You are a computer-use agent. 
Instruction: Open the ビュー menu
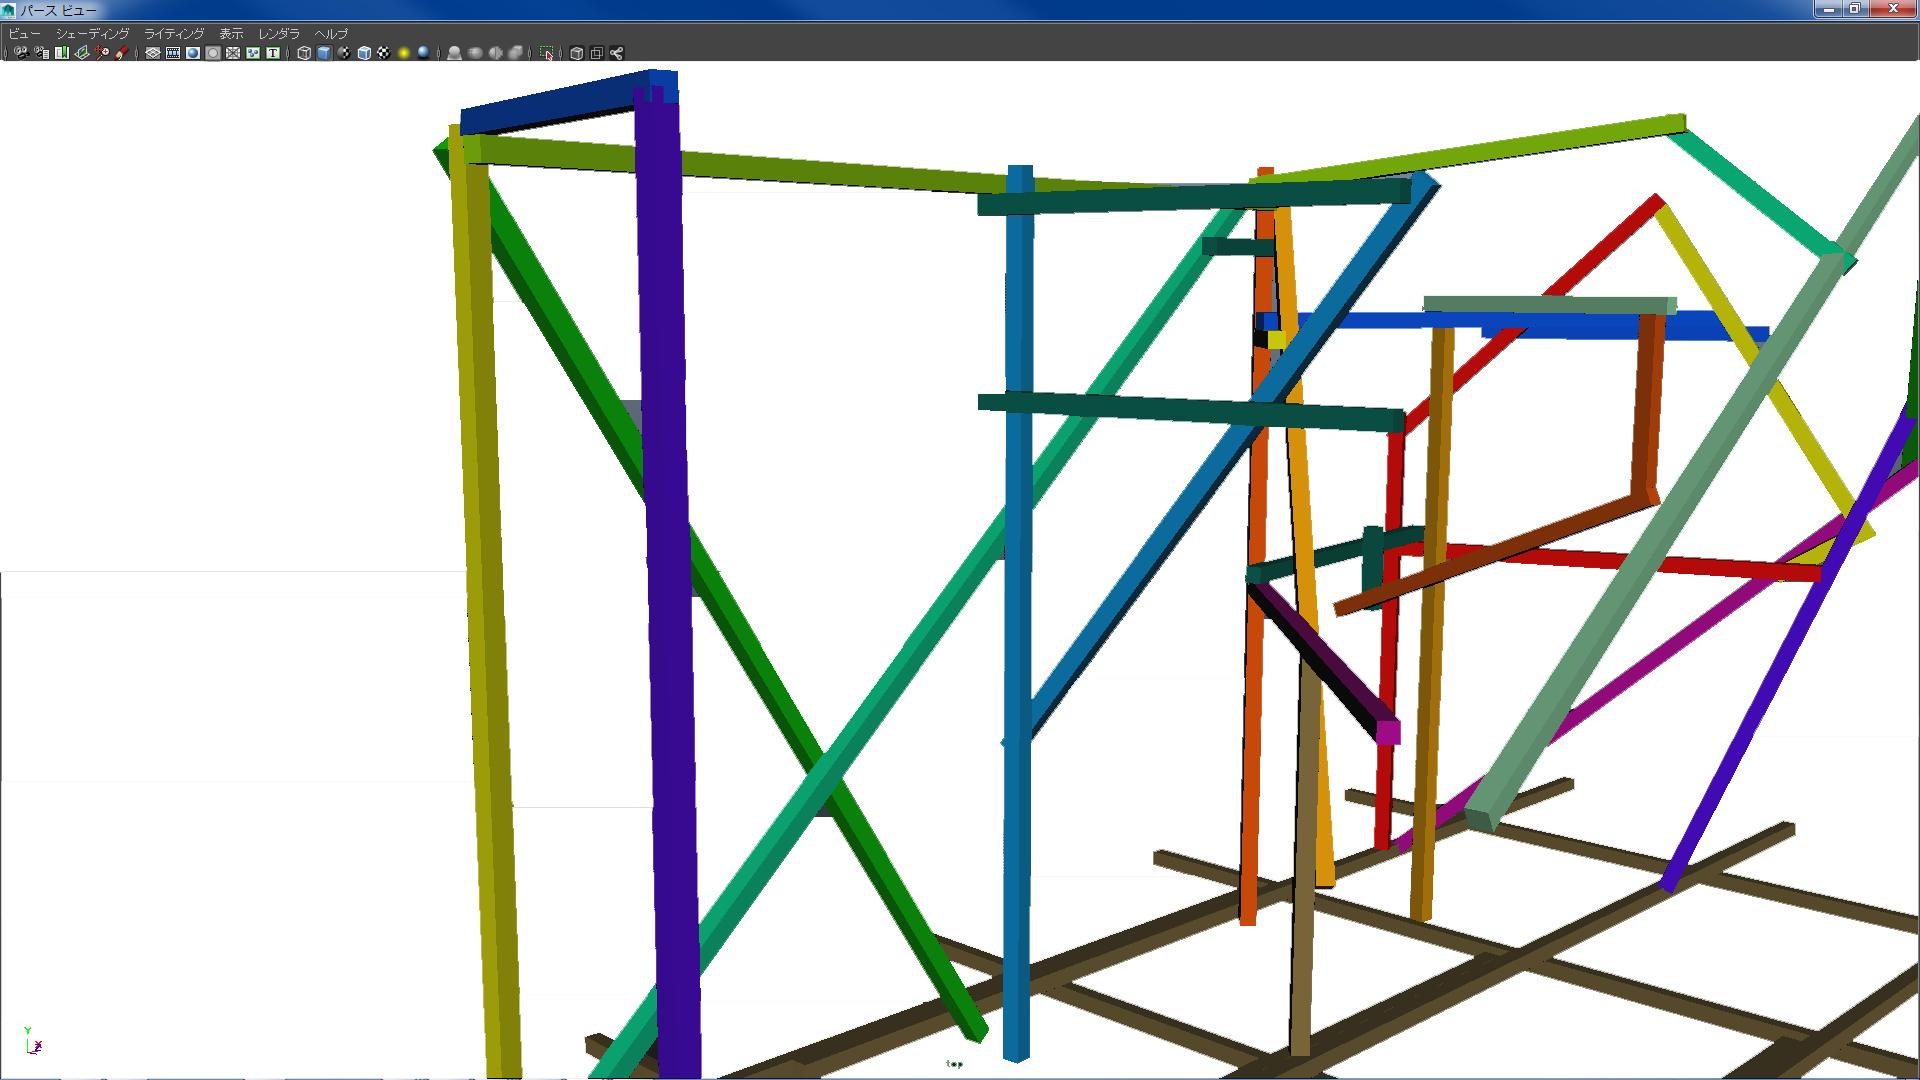[25, 34]
